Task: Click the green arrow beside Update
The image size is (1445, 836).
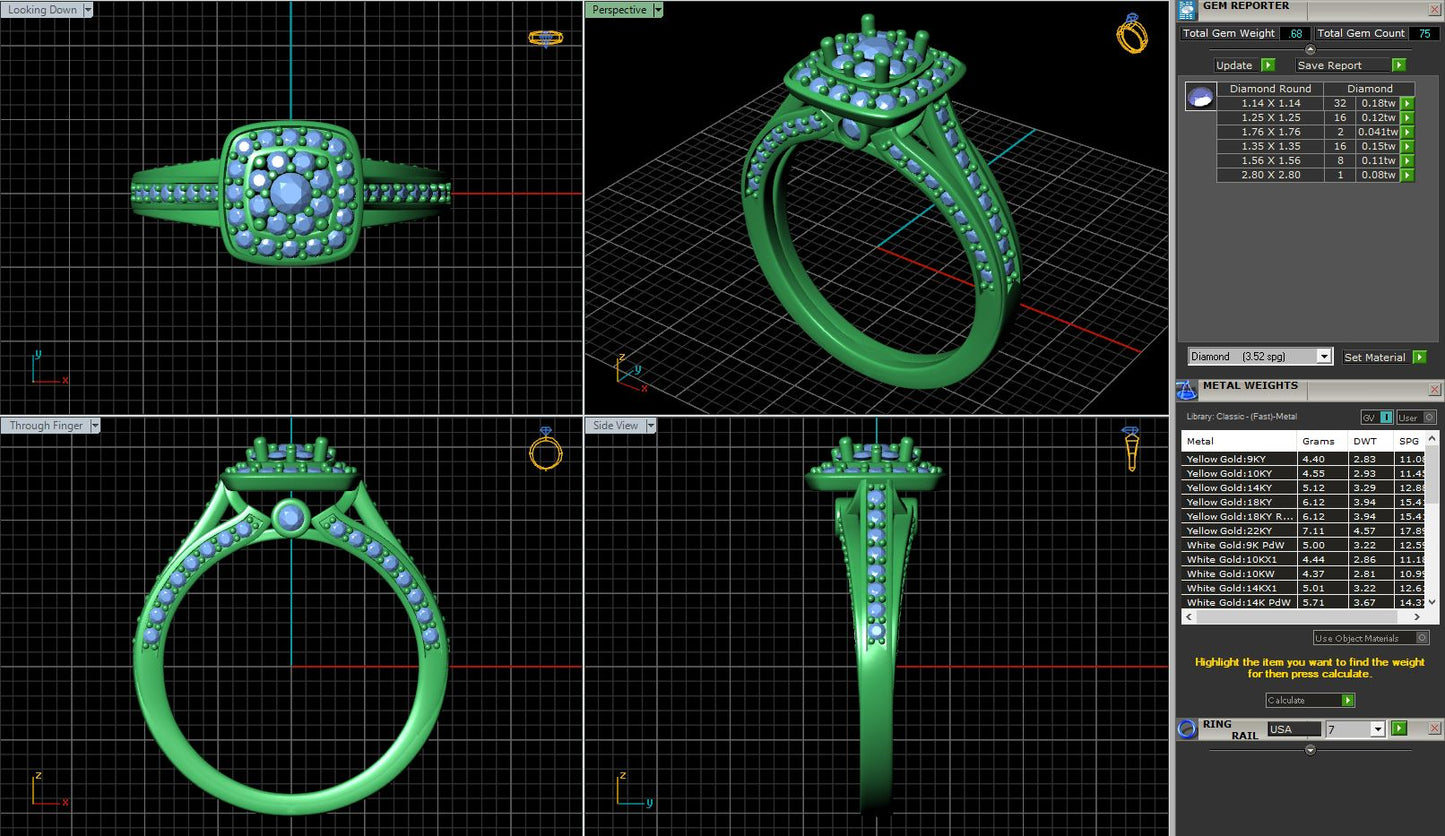Action: (x=1268, y=64)
